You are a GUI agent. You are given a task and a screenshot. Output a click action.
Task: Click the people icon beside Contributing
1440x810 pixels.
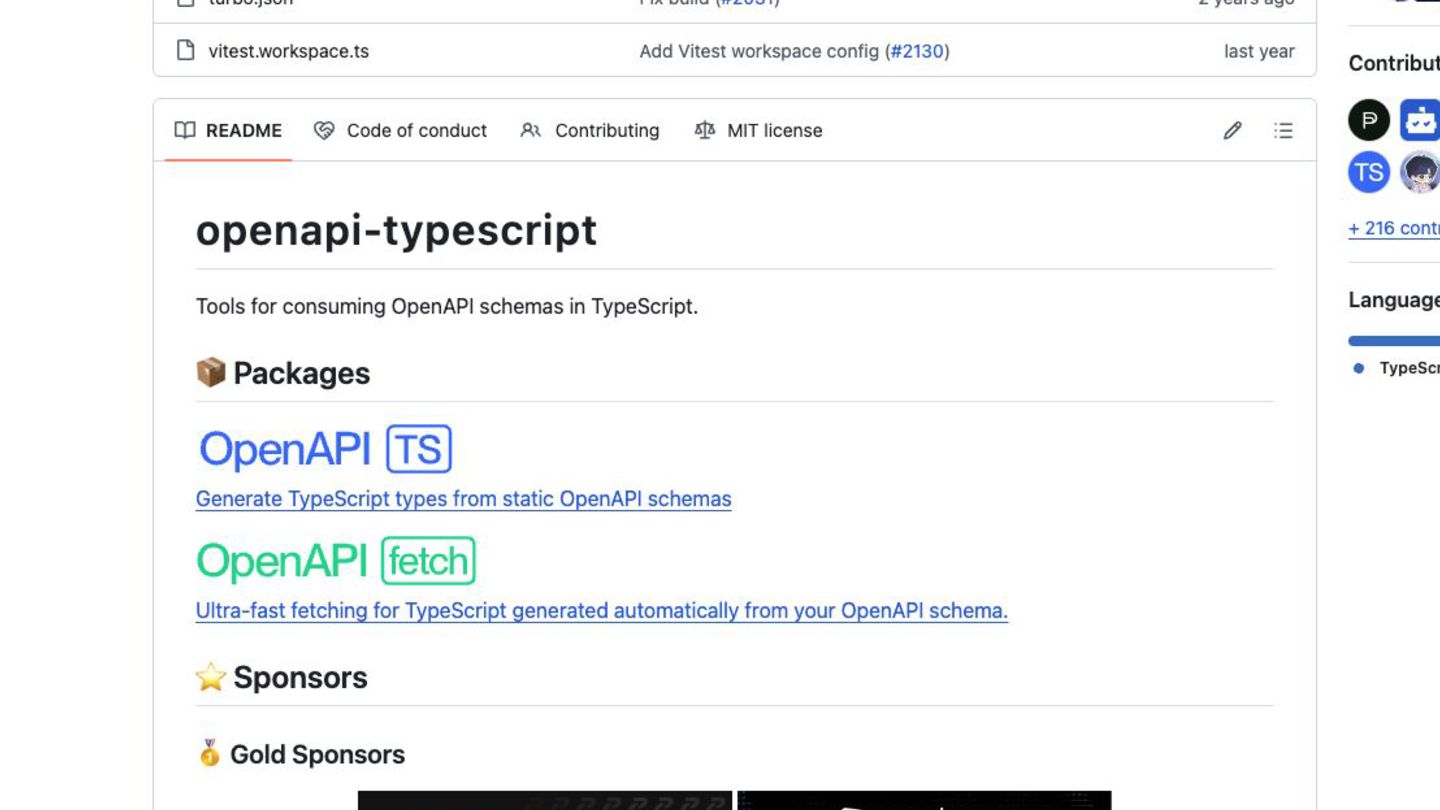(x=531, y=130)
